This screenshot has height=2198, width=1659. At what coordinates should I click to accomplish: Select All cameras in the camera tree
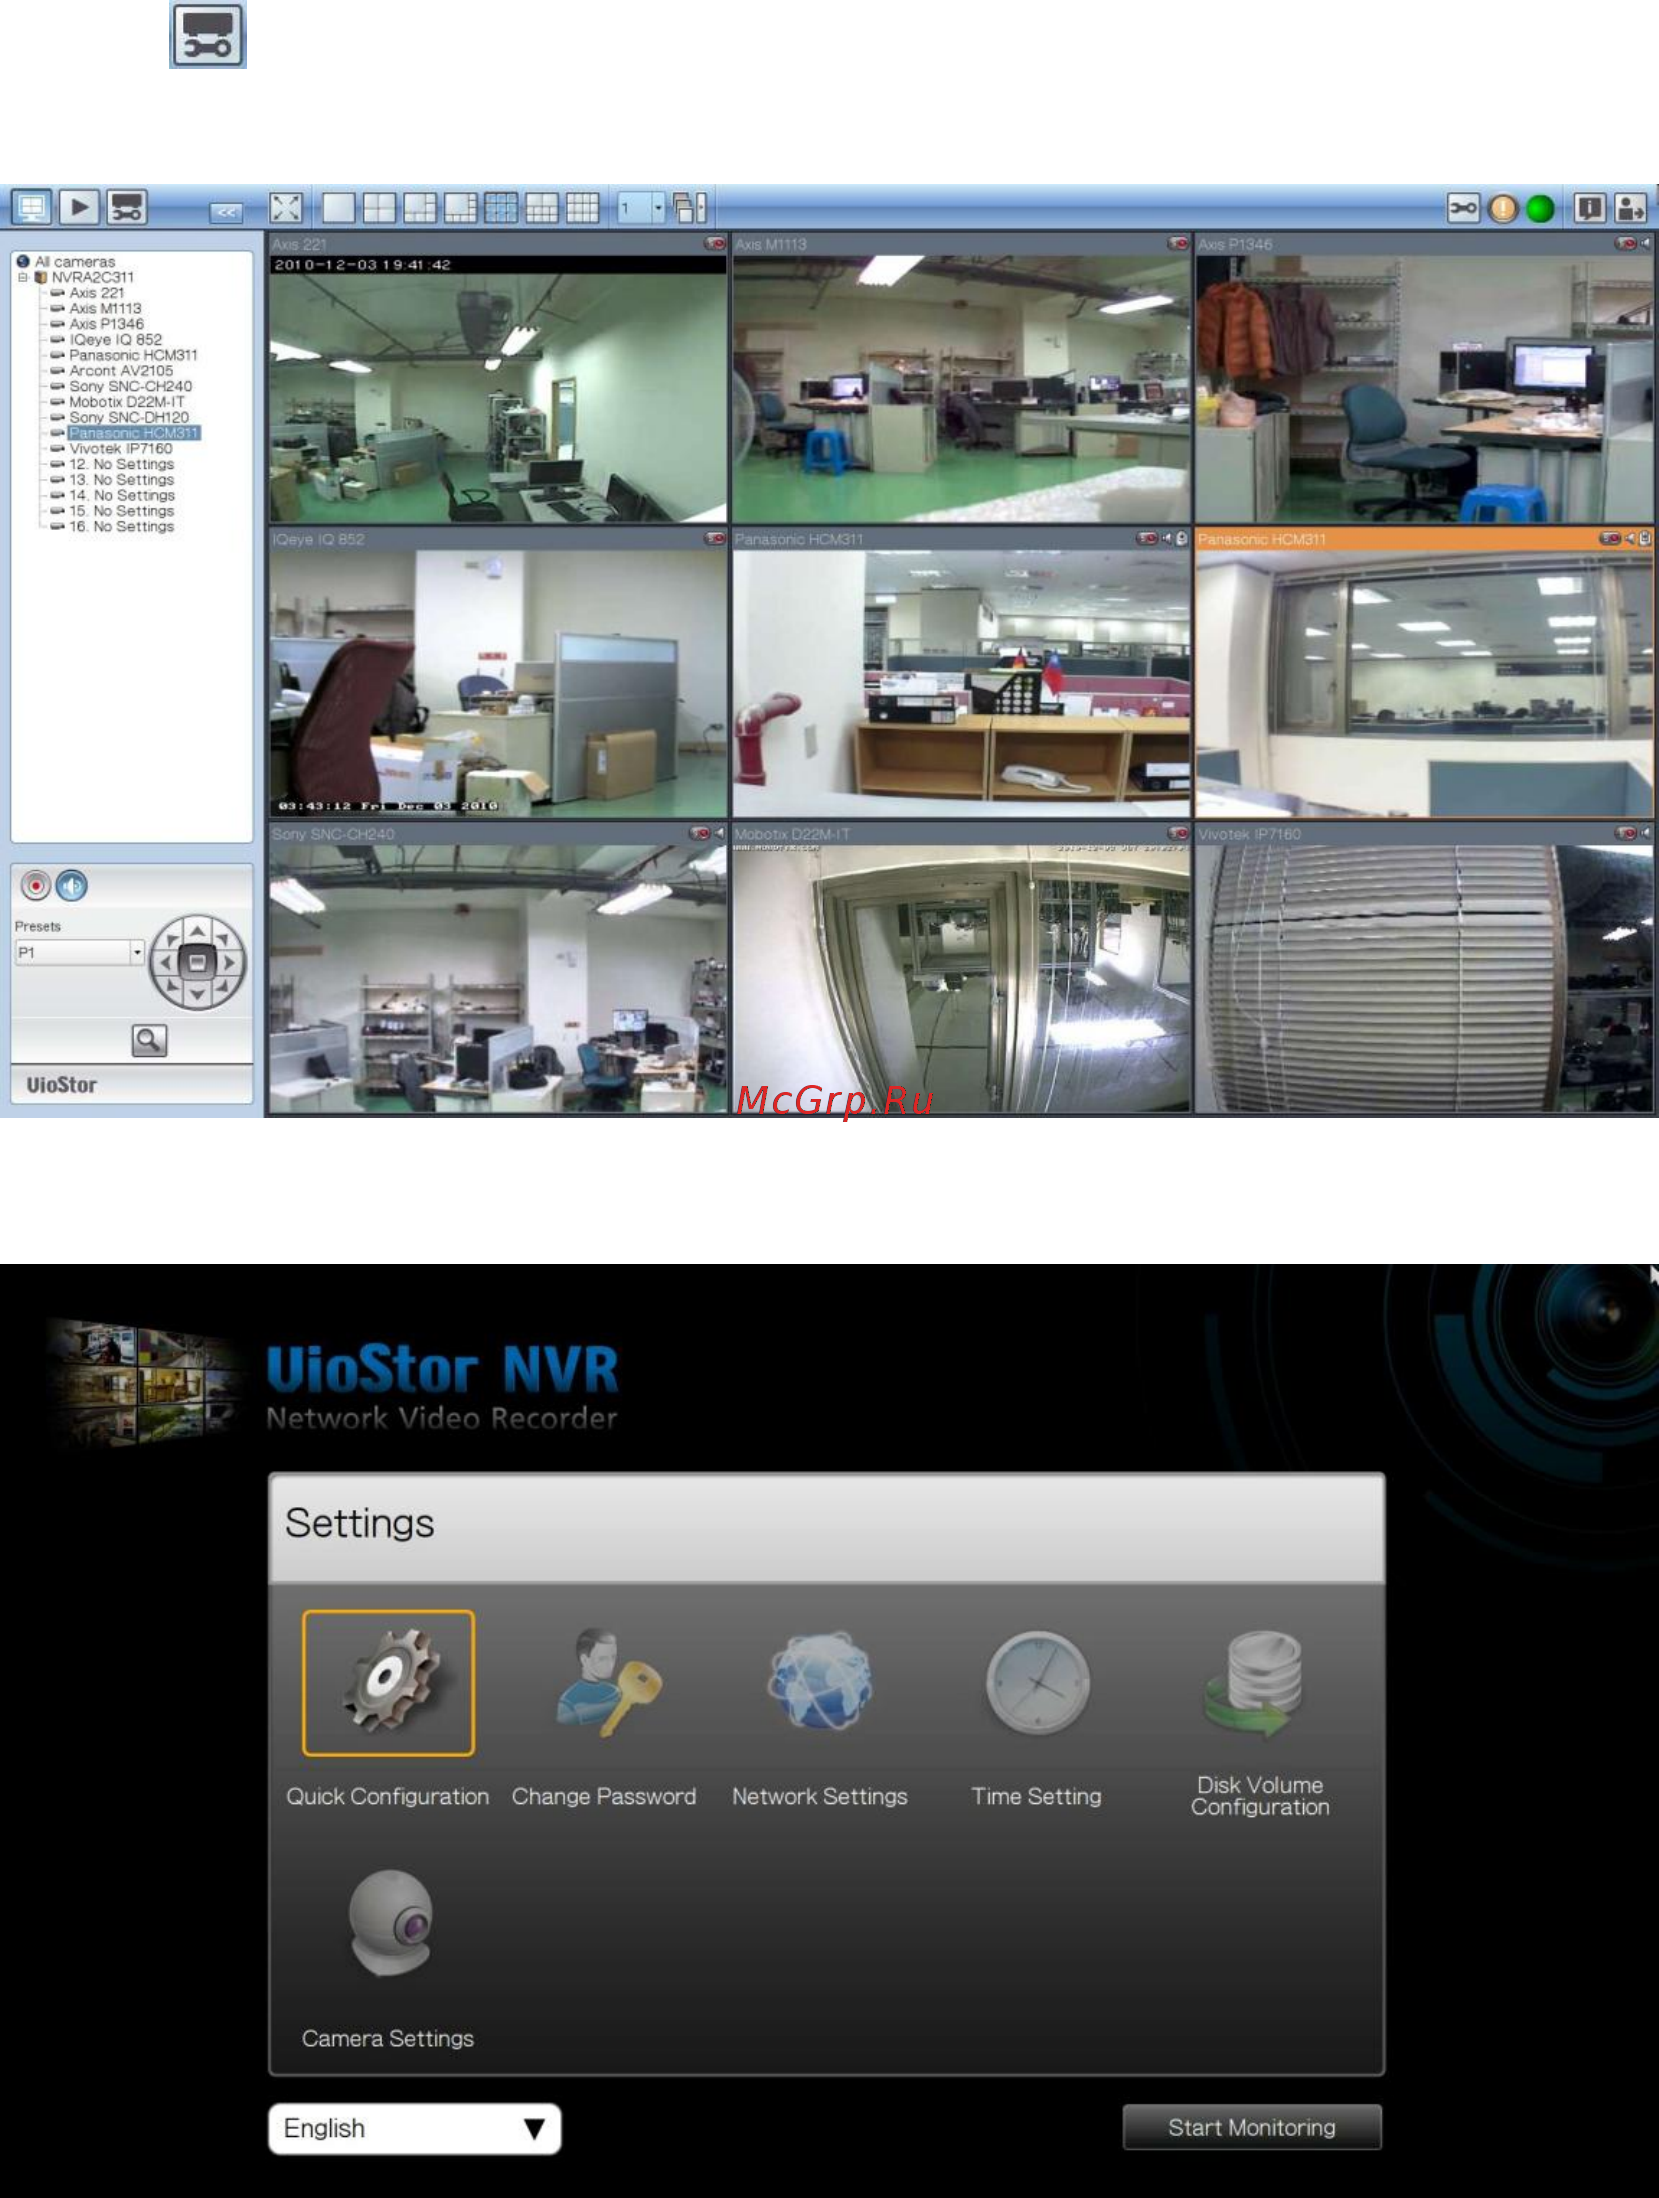pos(75,262)
